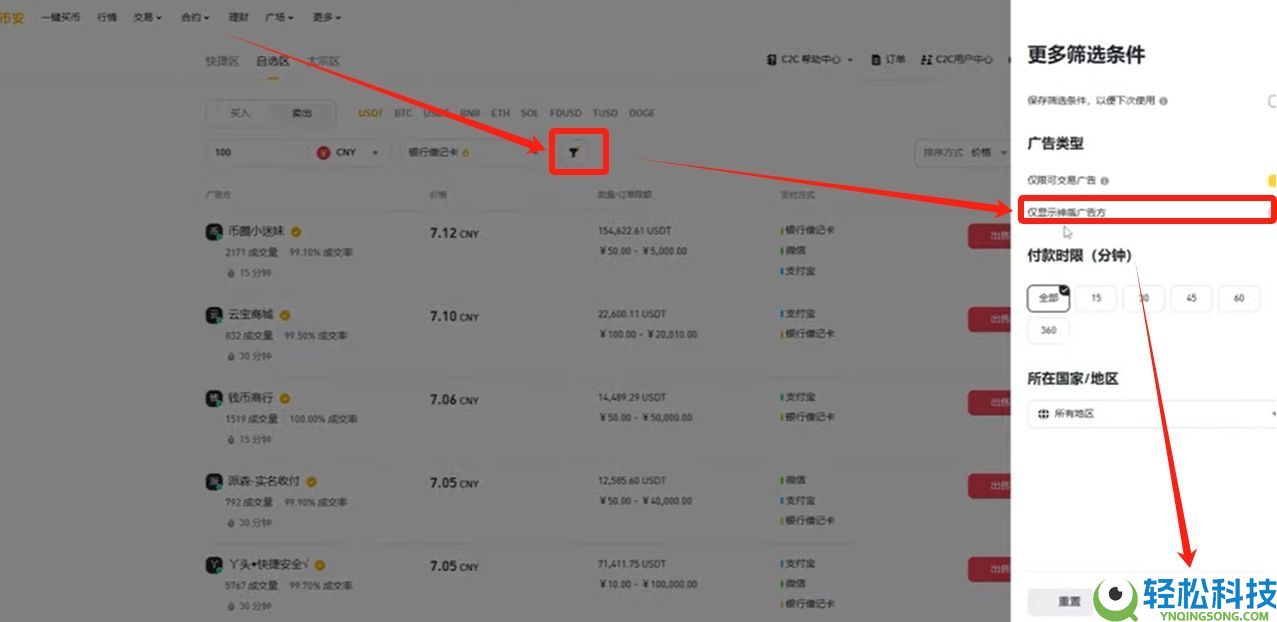Toggle 保存筛选条件 for next time
The width and height of the screenshot is (1277, 622).
tap(1270, 100)
